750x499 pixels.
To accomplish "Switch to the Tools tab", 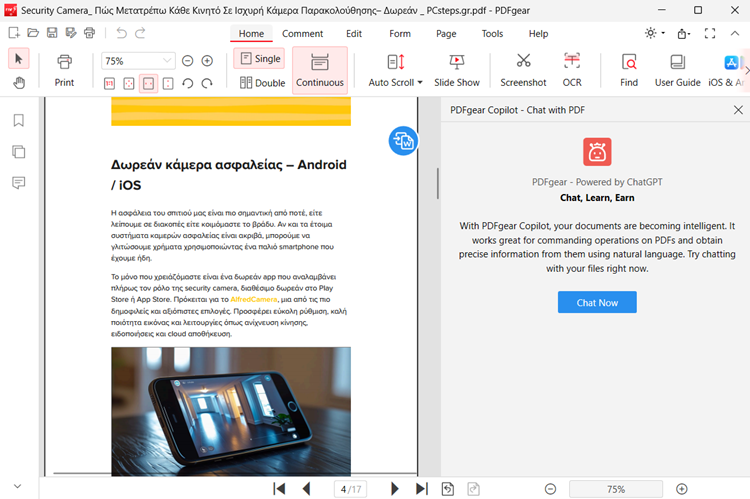I will [x=492, y=33].
